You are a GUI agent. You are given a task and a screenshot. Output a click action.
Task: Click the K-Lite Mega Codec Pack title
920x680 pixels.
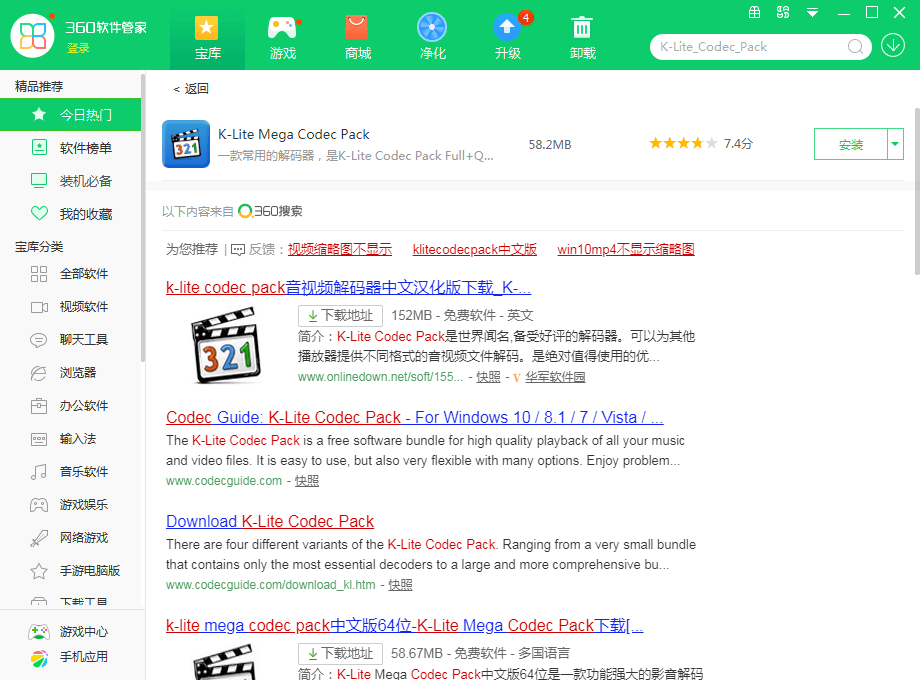coord(293,134)
